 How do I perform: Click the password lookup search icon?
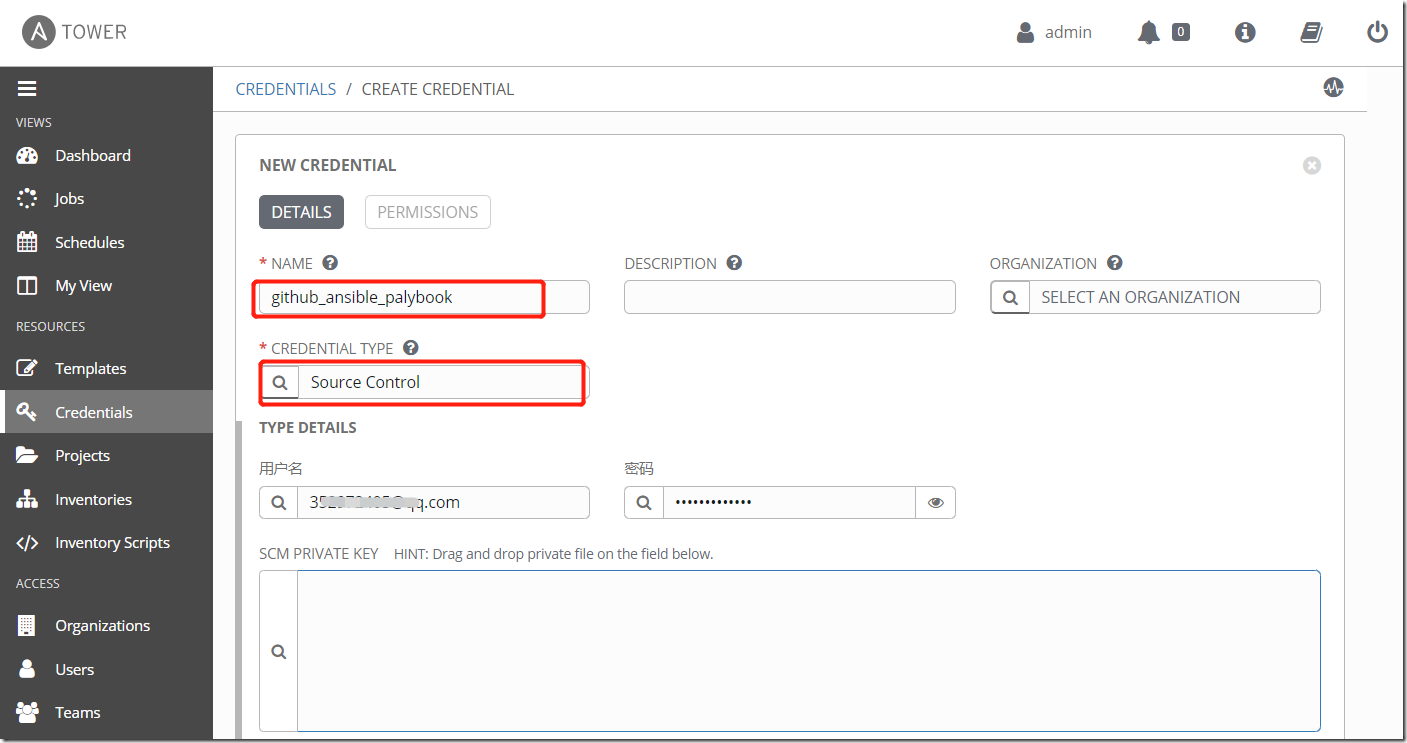pyautogui.click(x=644, y=502)
